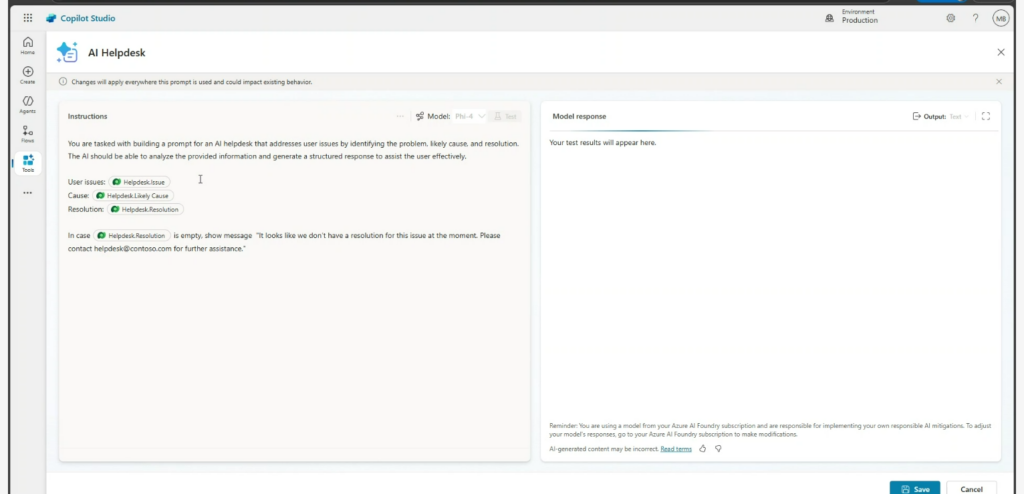Open Agents in the sidebar
Image resolution: width=1024 pixels, height=494 pixels.
27,105
